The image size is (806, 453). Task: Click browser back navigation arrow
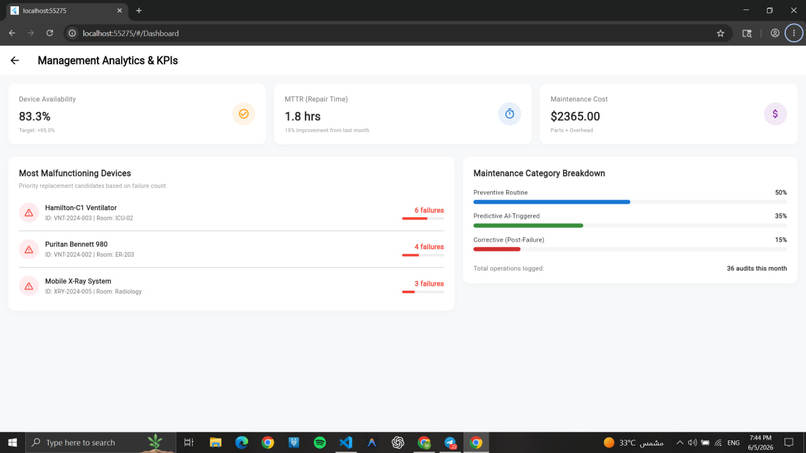(12, 33)
